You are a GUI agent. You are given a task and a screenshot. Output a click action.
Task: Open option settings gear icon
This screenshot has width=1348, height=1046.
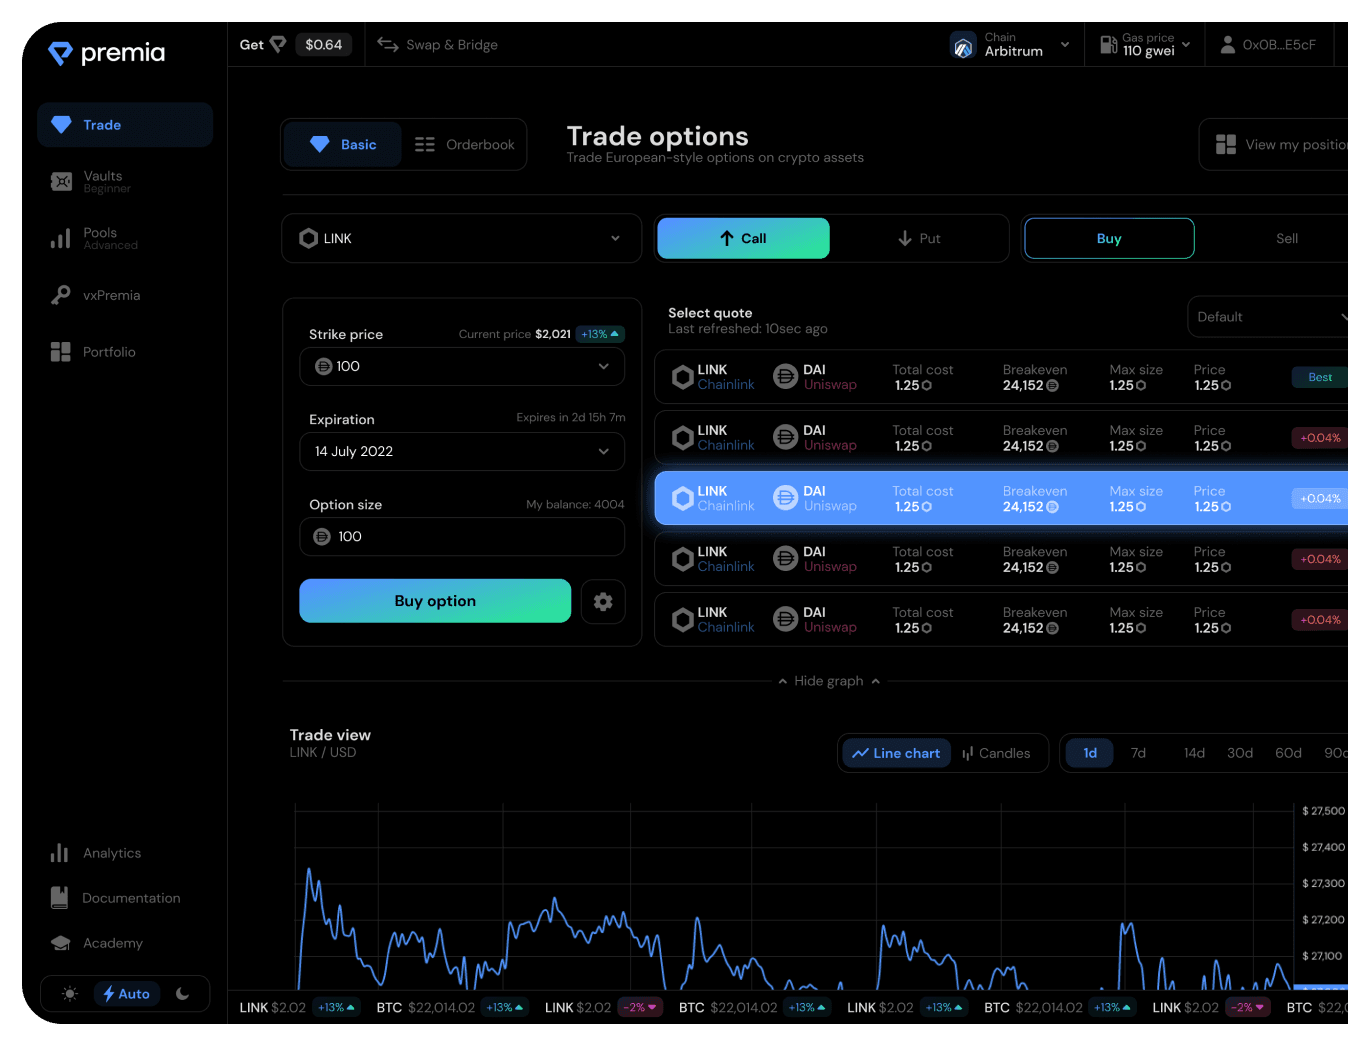click(x=603, y=601)
